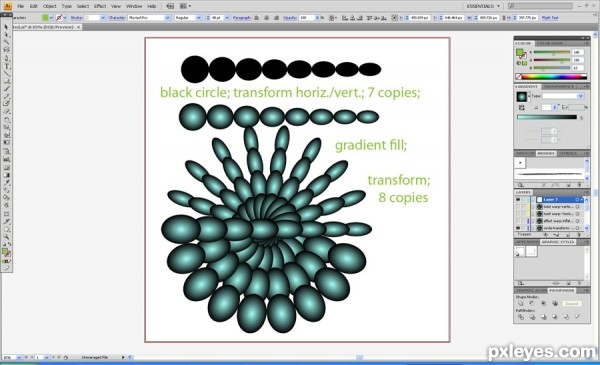Click the gradient slider bar
The height and width of the screenshot is (365, 600).
[547, 117]
